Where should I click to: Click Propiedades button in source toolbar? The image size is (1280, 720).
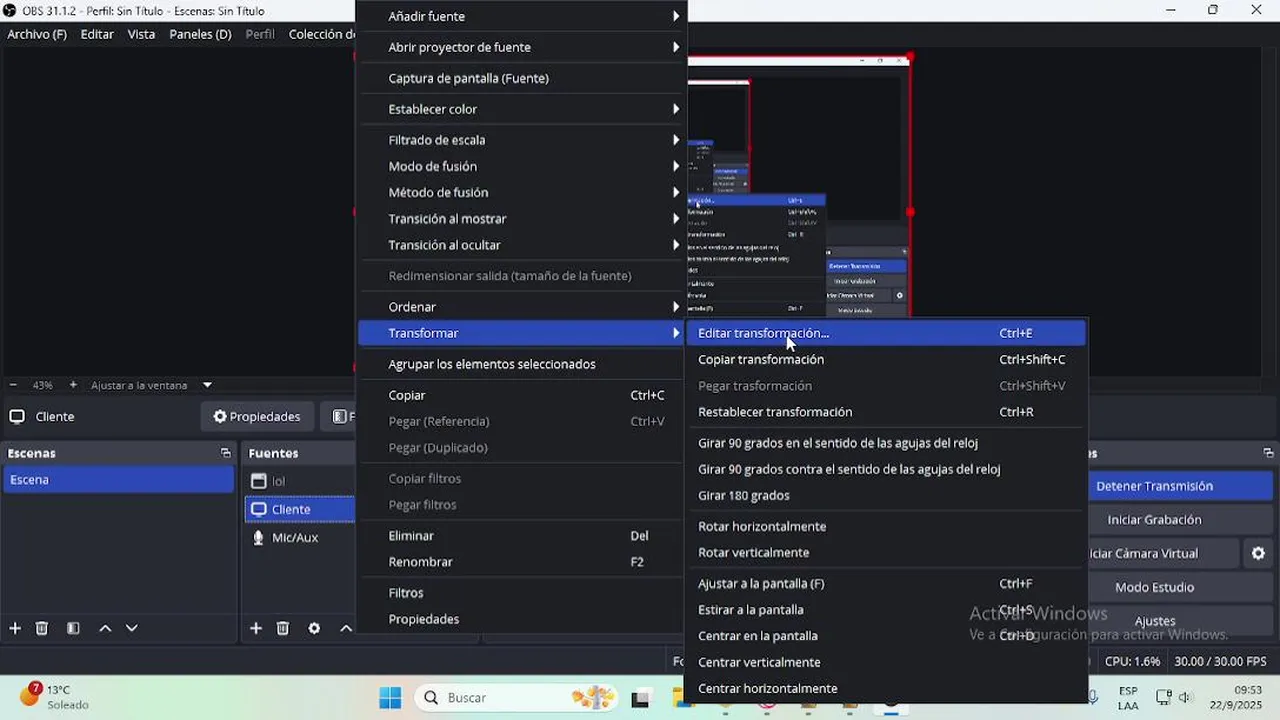click(x=258, y=417)
